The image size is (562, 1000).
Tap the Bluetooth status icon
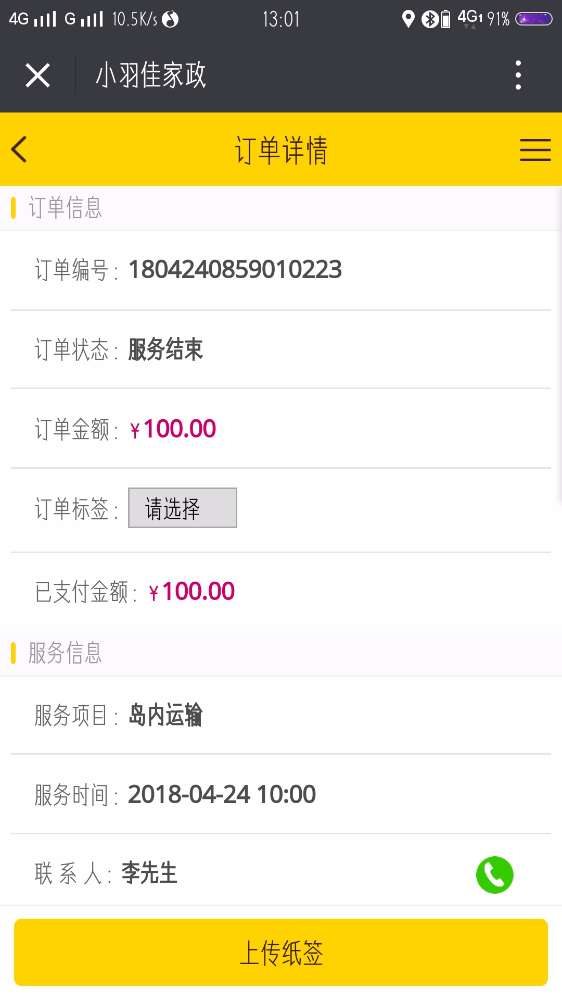click(x=429, y=19)
